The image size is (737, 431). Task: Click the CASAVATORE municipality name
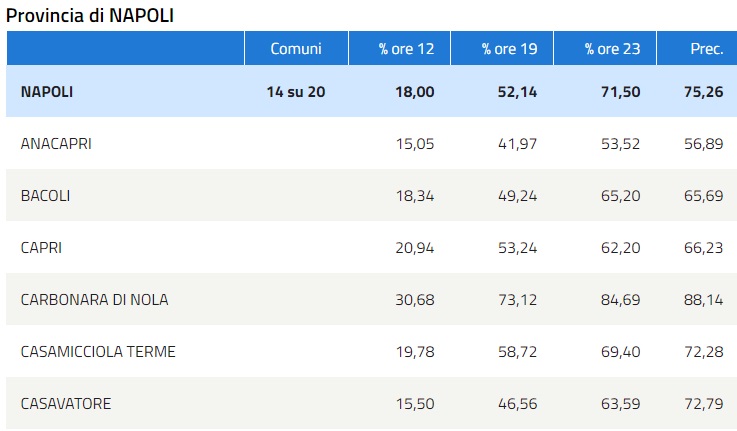pos(66,404)
